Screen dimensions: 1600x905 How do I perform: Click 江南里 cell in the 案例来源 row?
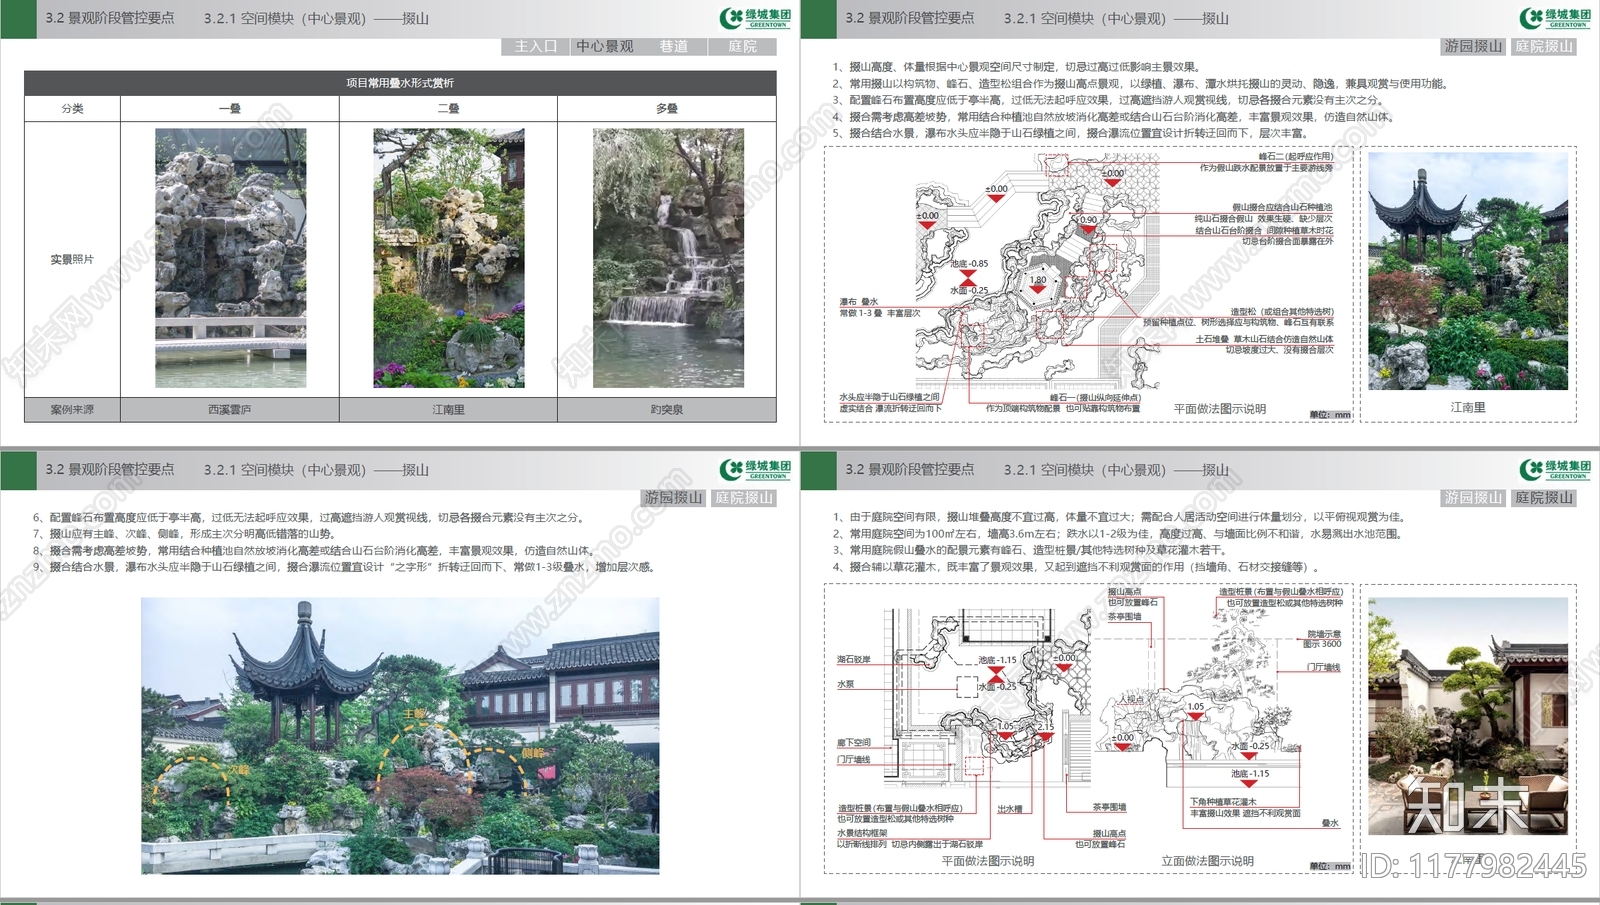click(448, 410)
